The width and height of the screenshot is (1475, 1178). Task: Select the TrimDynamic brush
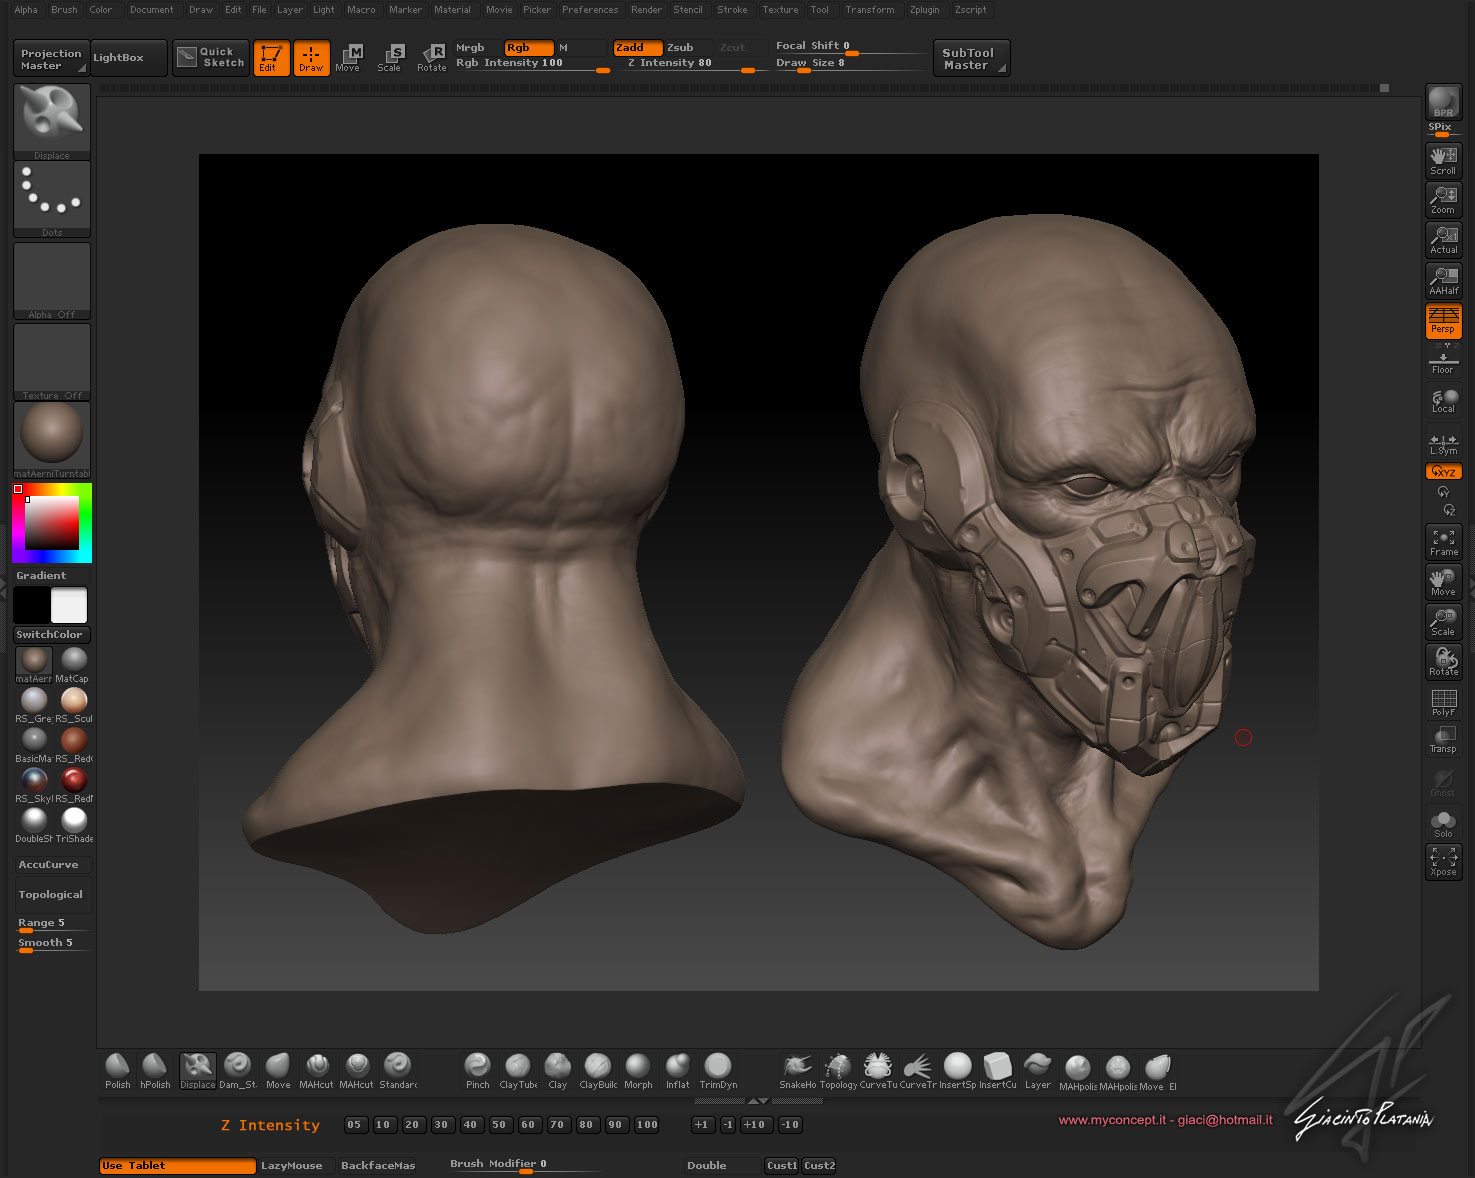718,1070
